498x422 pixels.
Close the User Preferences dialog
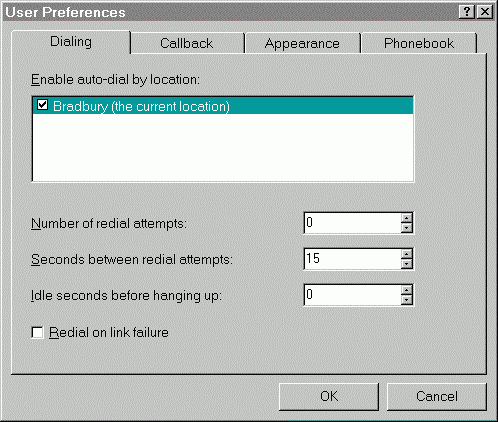(x=485, y=12)
